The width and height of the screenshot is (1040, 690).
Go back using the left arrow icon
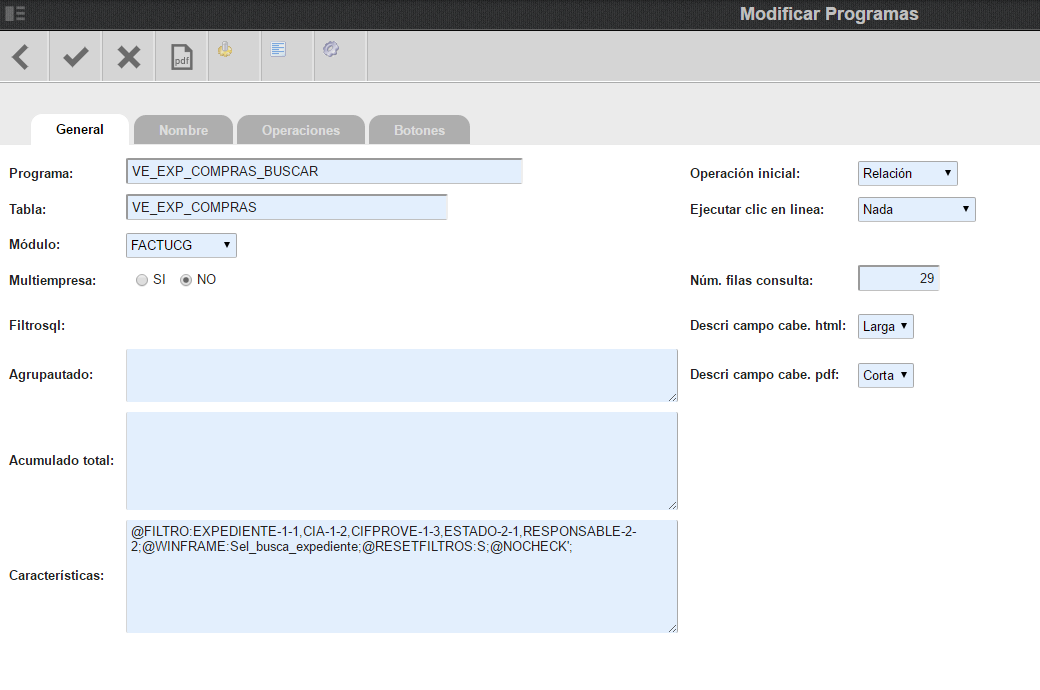point(21,57)
